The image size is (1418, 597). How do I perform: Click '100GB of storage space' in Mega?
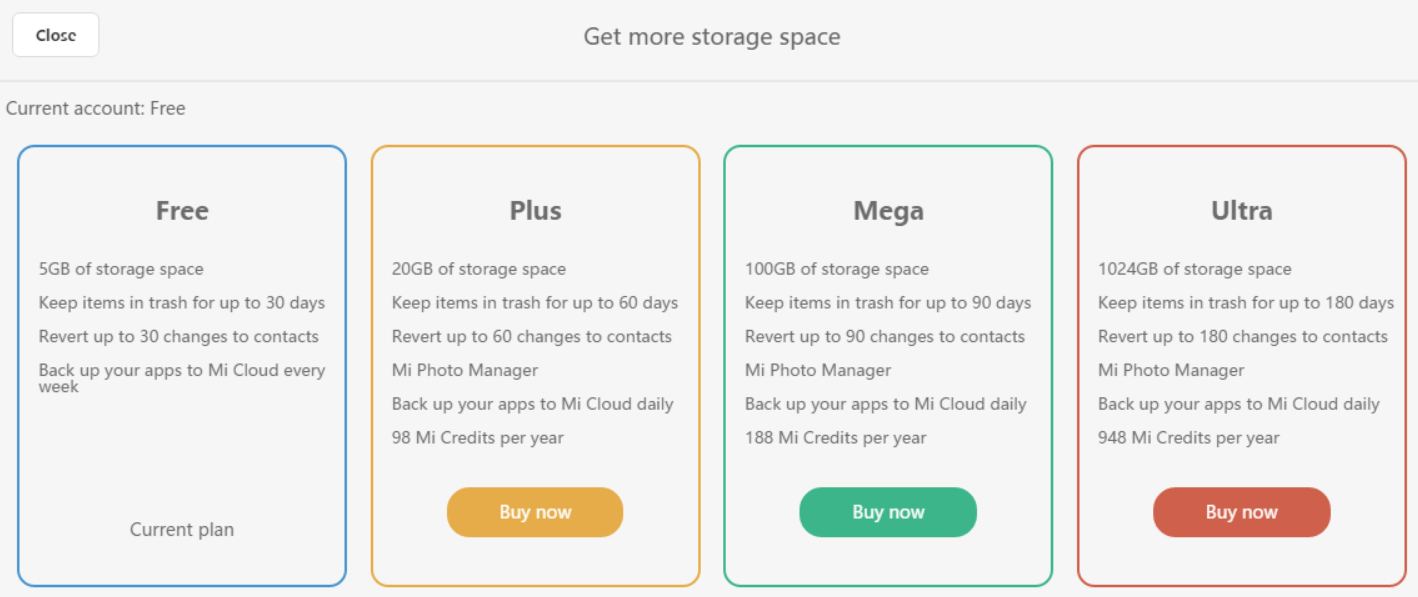[x=836, y=269]
